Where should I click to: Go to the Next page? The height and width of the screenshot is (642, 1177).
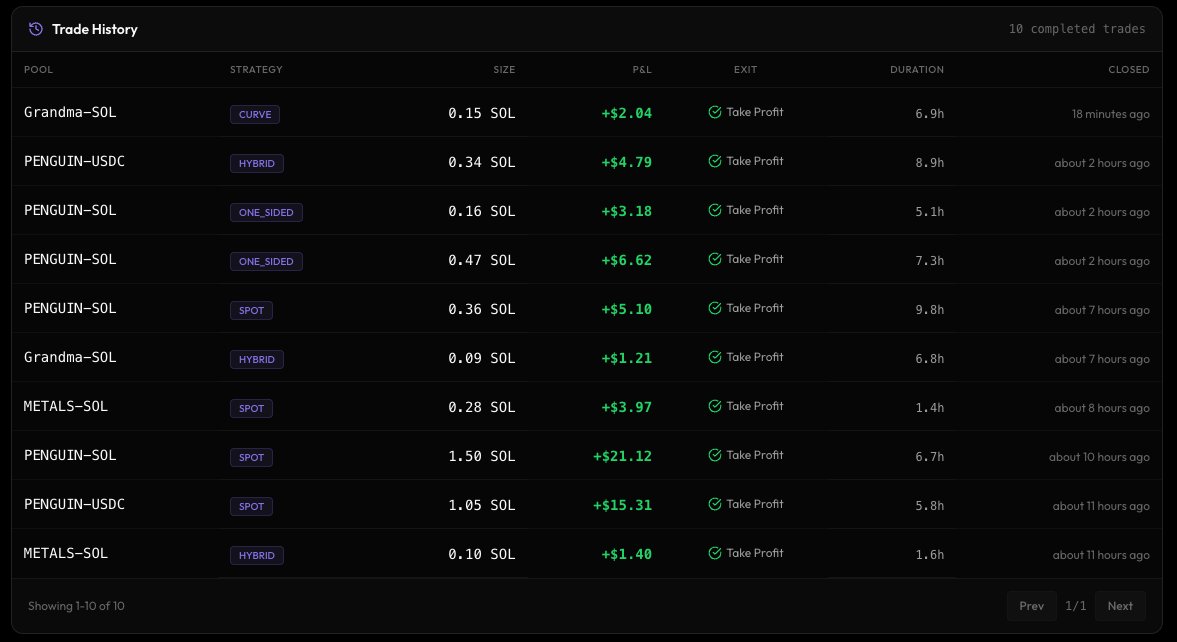coord(1120,606)
